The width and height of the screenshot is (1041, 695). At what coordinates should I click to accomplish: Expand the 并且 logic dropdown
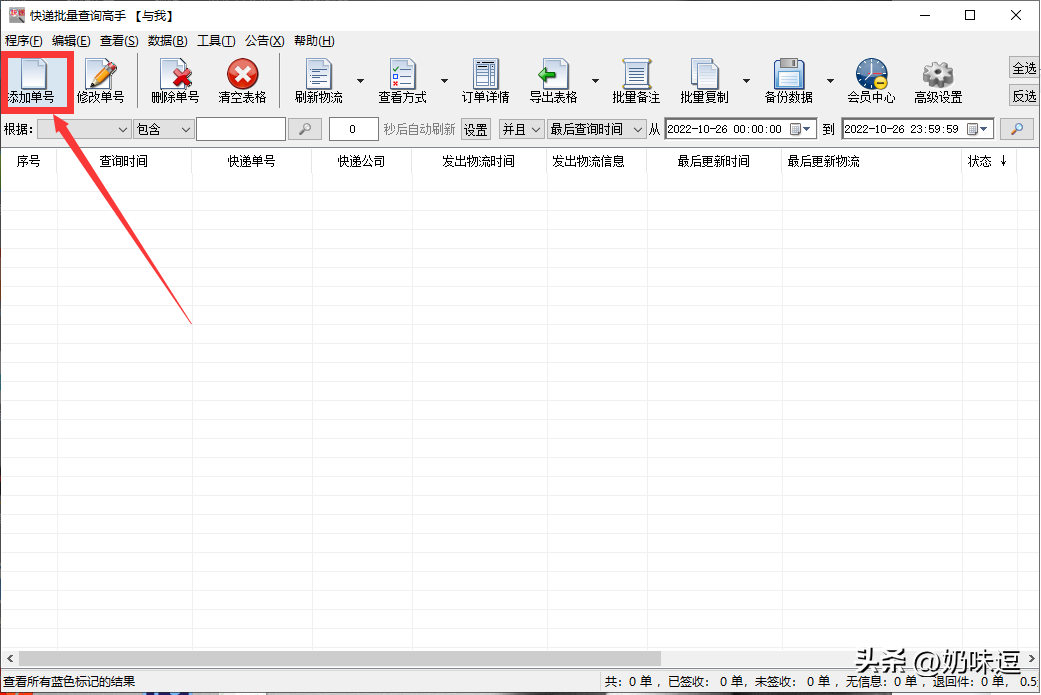522,130
